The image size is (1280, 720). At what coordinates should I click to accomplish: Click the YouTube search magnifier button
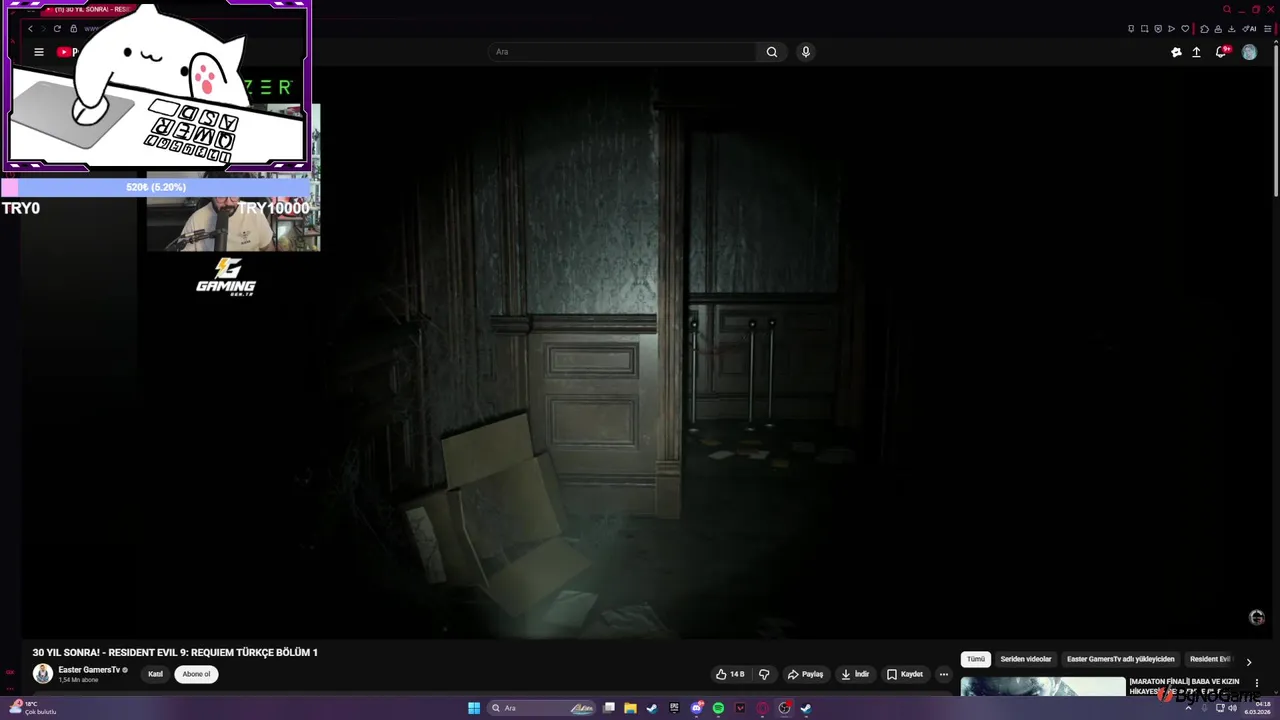(772, 52)
